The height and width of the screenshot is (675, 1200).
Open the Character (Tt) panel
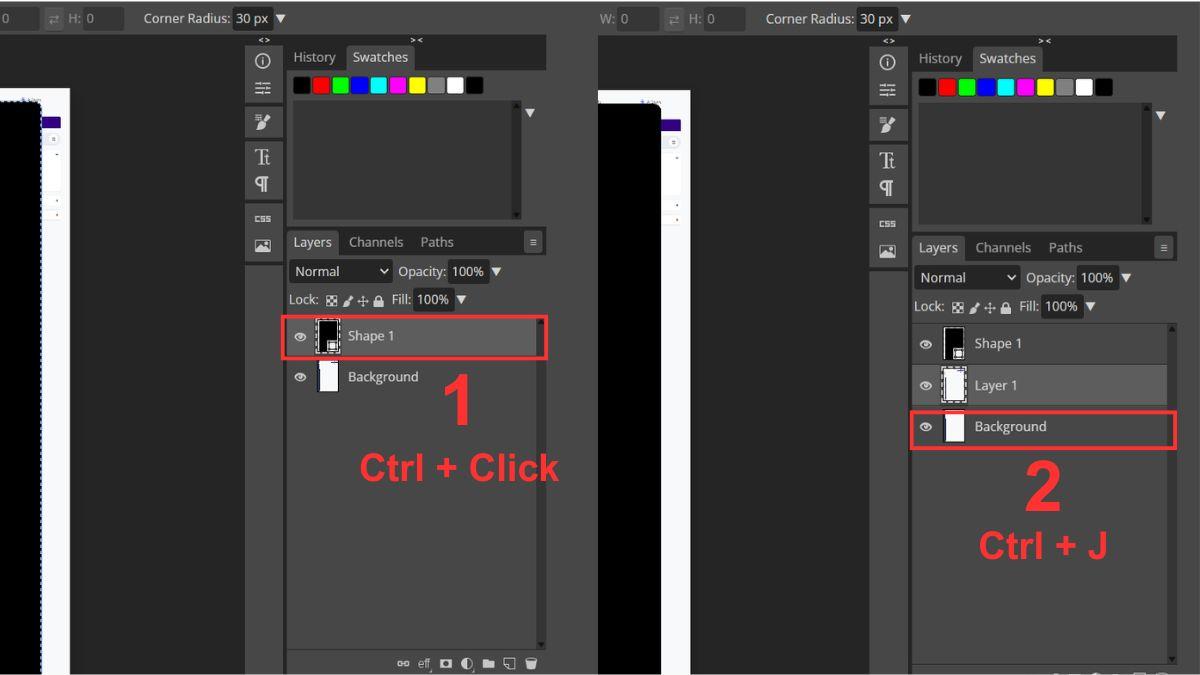coord(263,156)
